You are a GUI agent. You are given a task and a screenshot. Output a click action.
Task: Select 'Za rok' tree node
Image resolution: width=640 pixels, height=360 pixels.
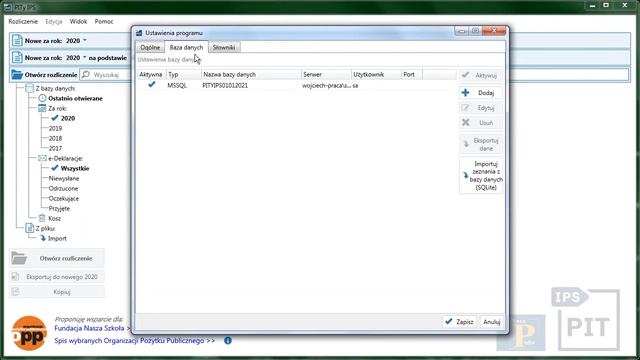click(57, 108)
